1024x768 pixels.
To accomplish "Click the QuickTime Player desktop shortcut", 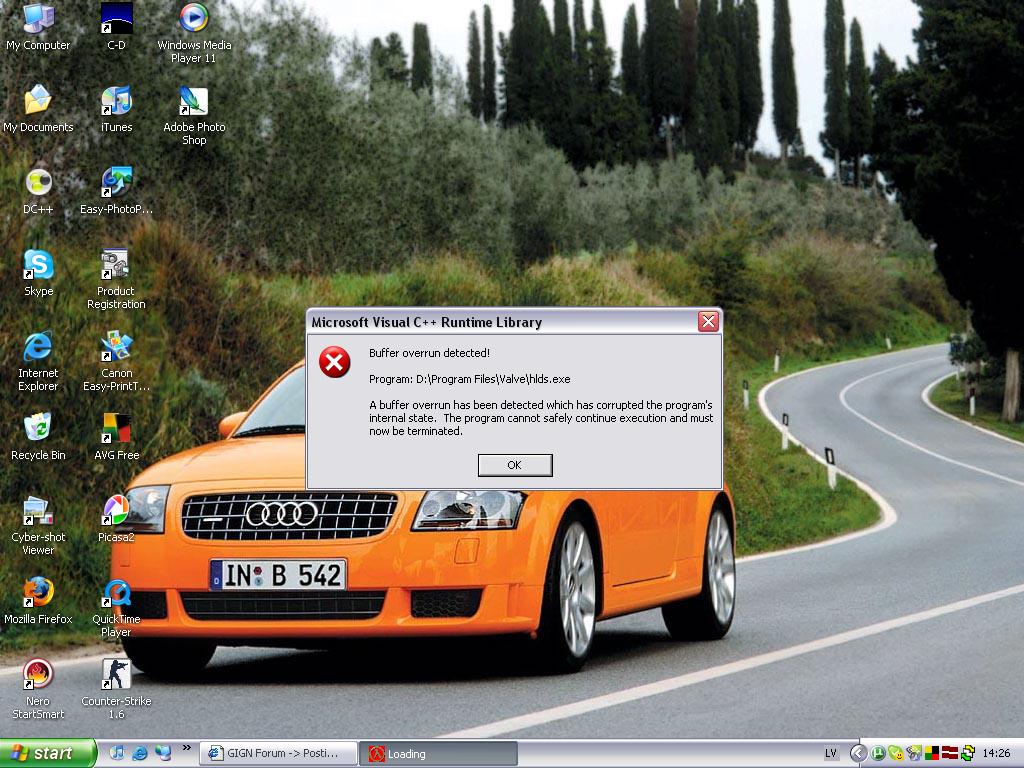I will 116,593.
